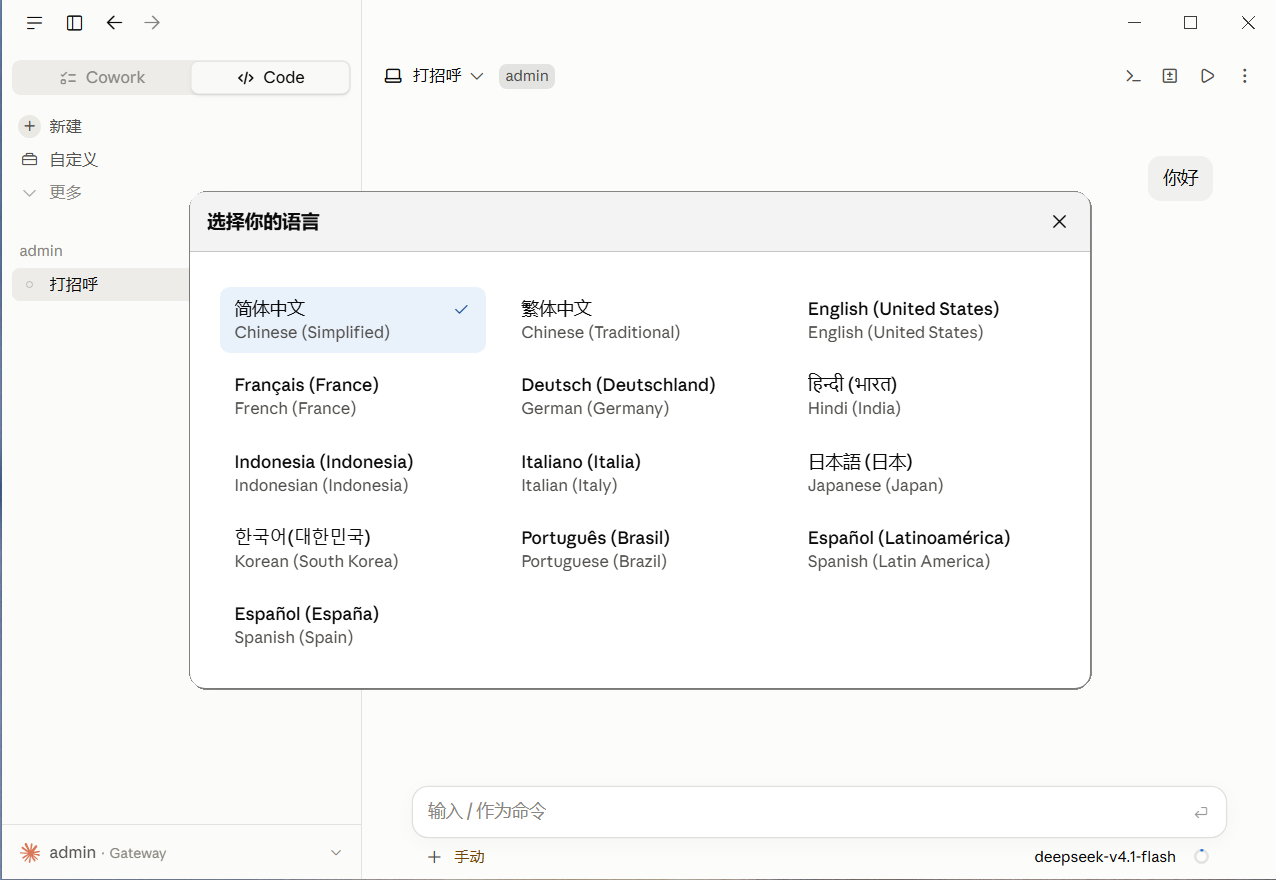
Task: Select Indonesia (Indonesia) language
Action: [353, 473]
